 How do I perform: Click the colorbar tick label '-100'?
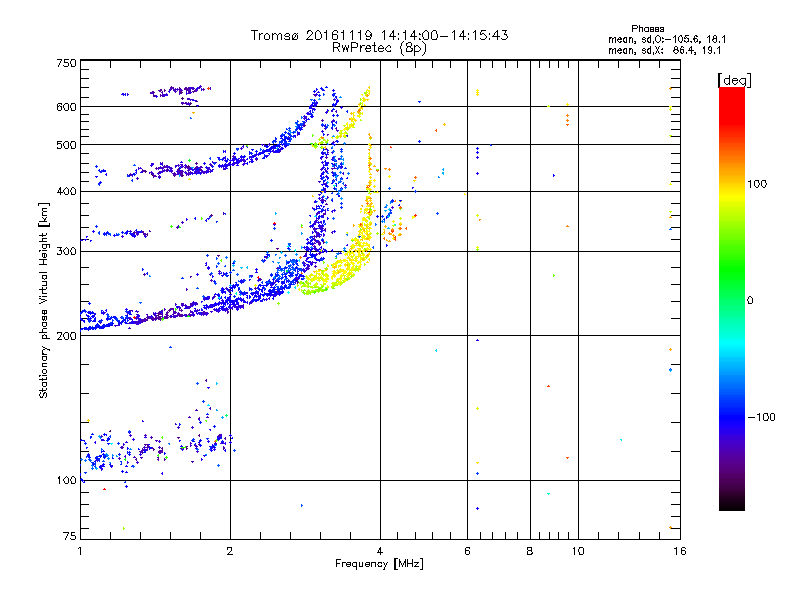(x=761, y=417)
